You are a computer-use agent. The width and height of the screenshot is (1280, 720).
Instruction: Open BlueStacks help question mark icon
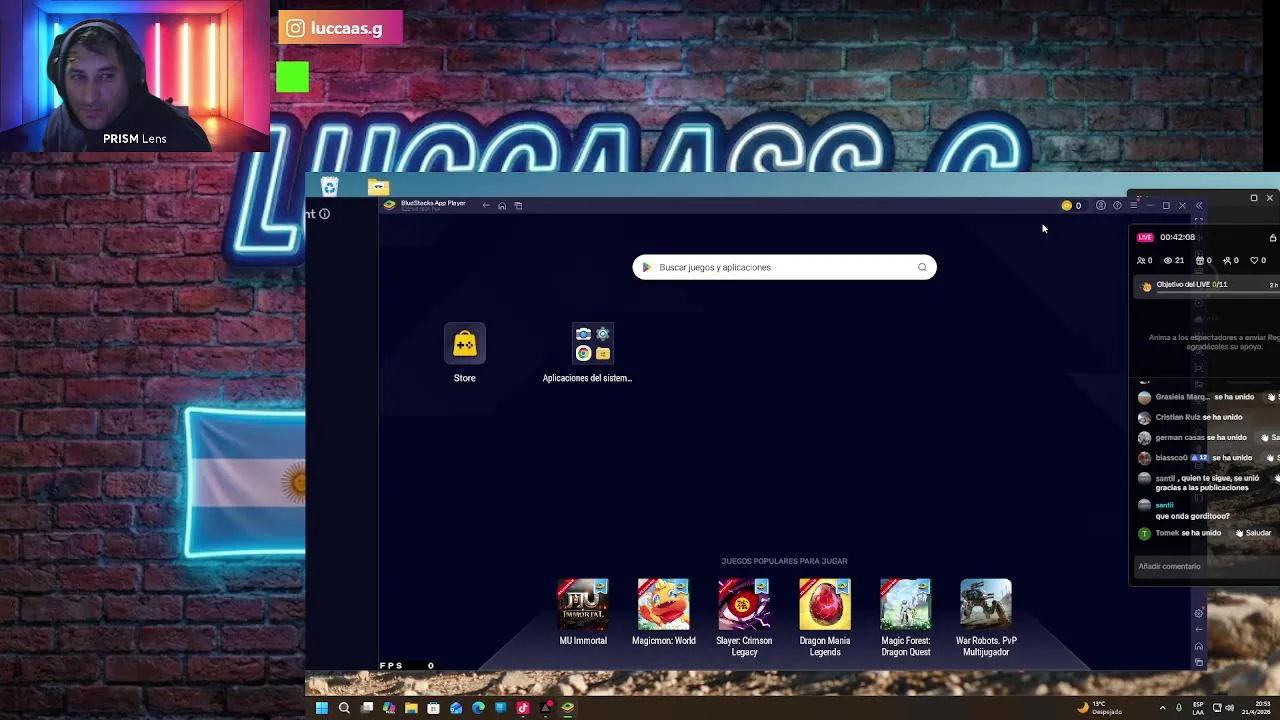1117,206
